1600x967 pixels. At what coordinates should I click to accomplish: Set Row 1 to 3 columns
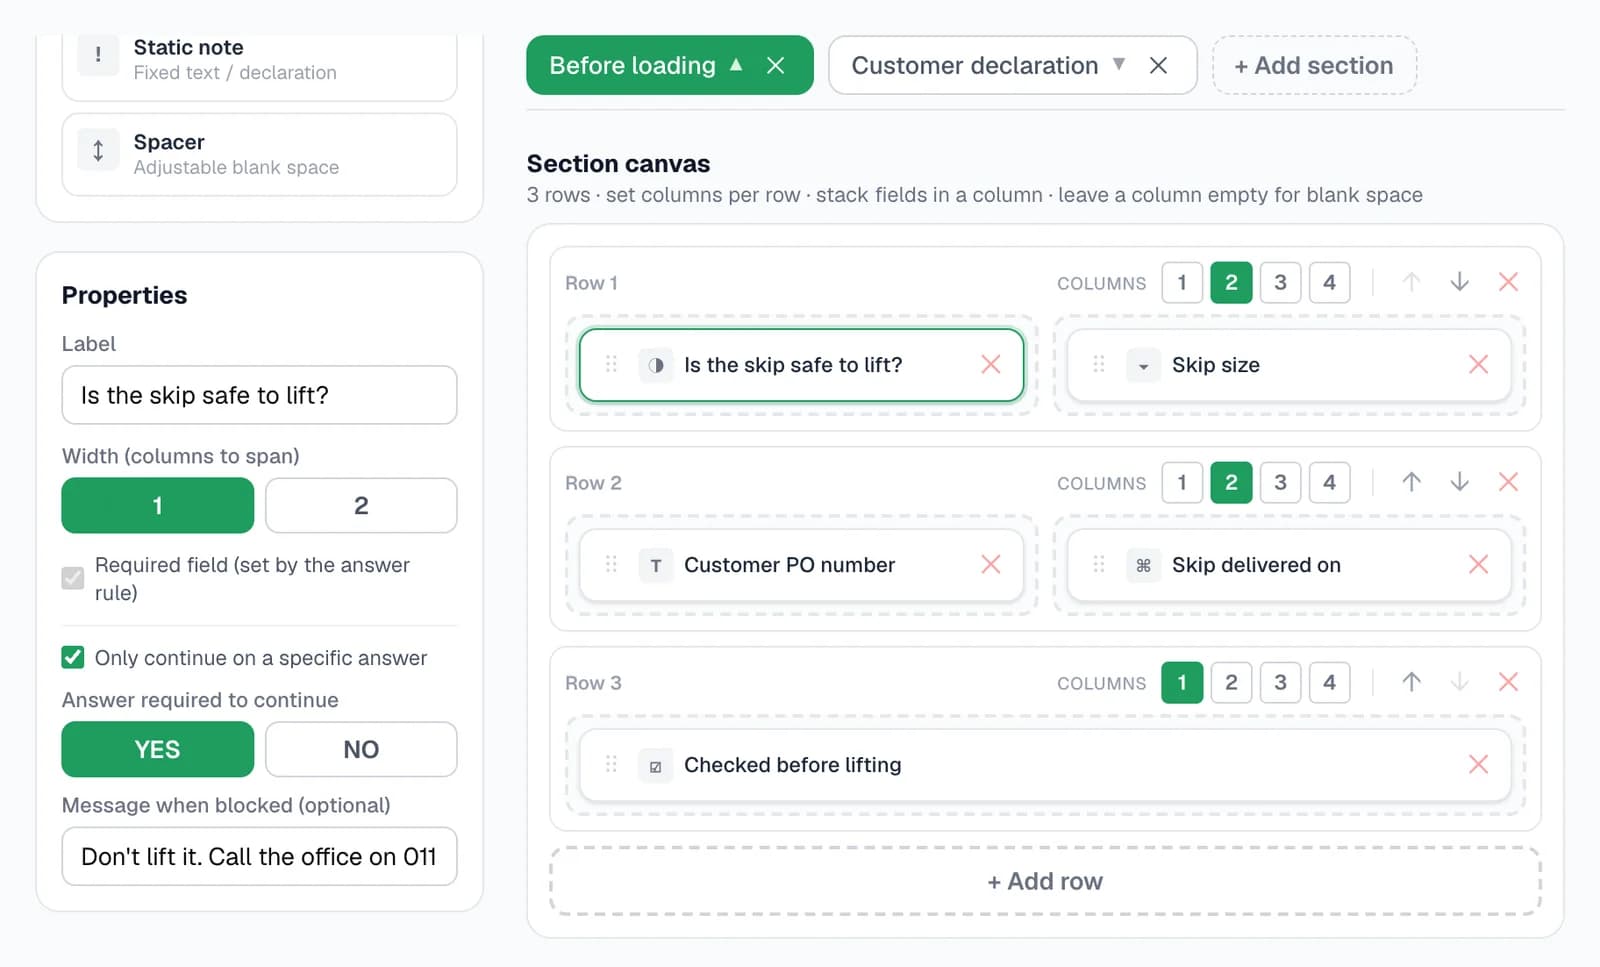pos(1280,282)
